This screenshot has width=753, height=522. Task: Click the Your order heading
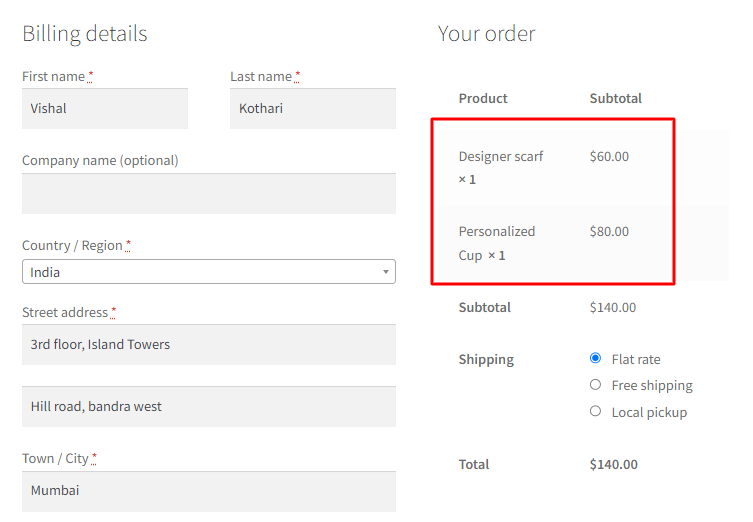(x=486, y=34)
